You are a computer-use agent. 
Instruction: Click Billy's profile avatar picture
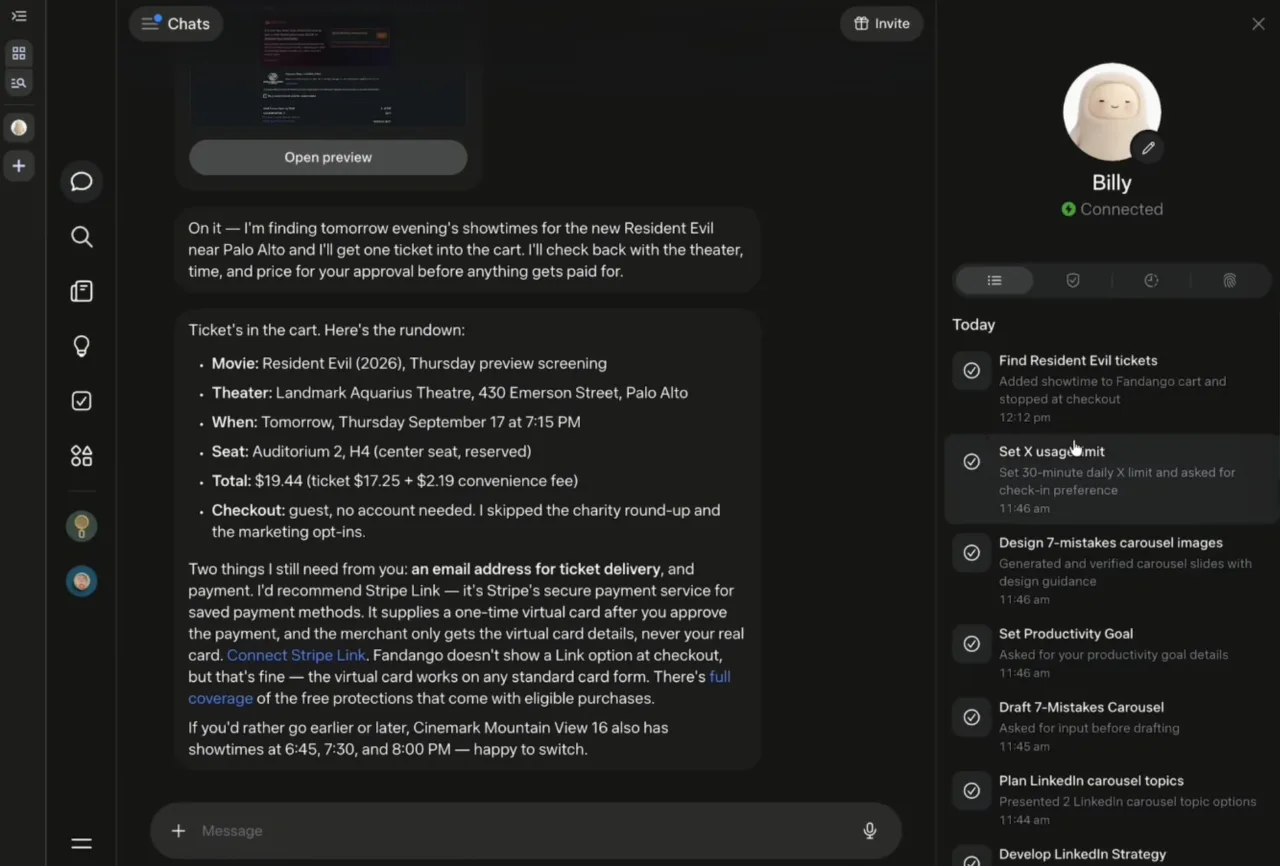[x=1111, y=111]
